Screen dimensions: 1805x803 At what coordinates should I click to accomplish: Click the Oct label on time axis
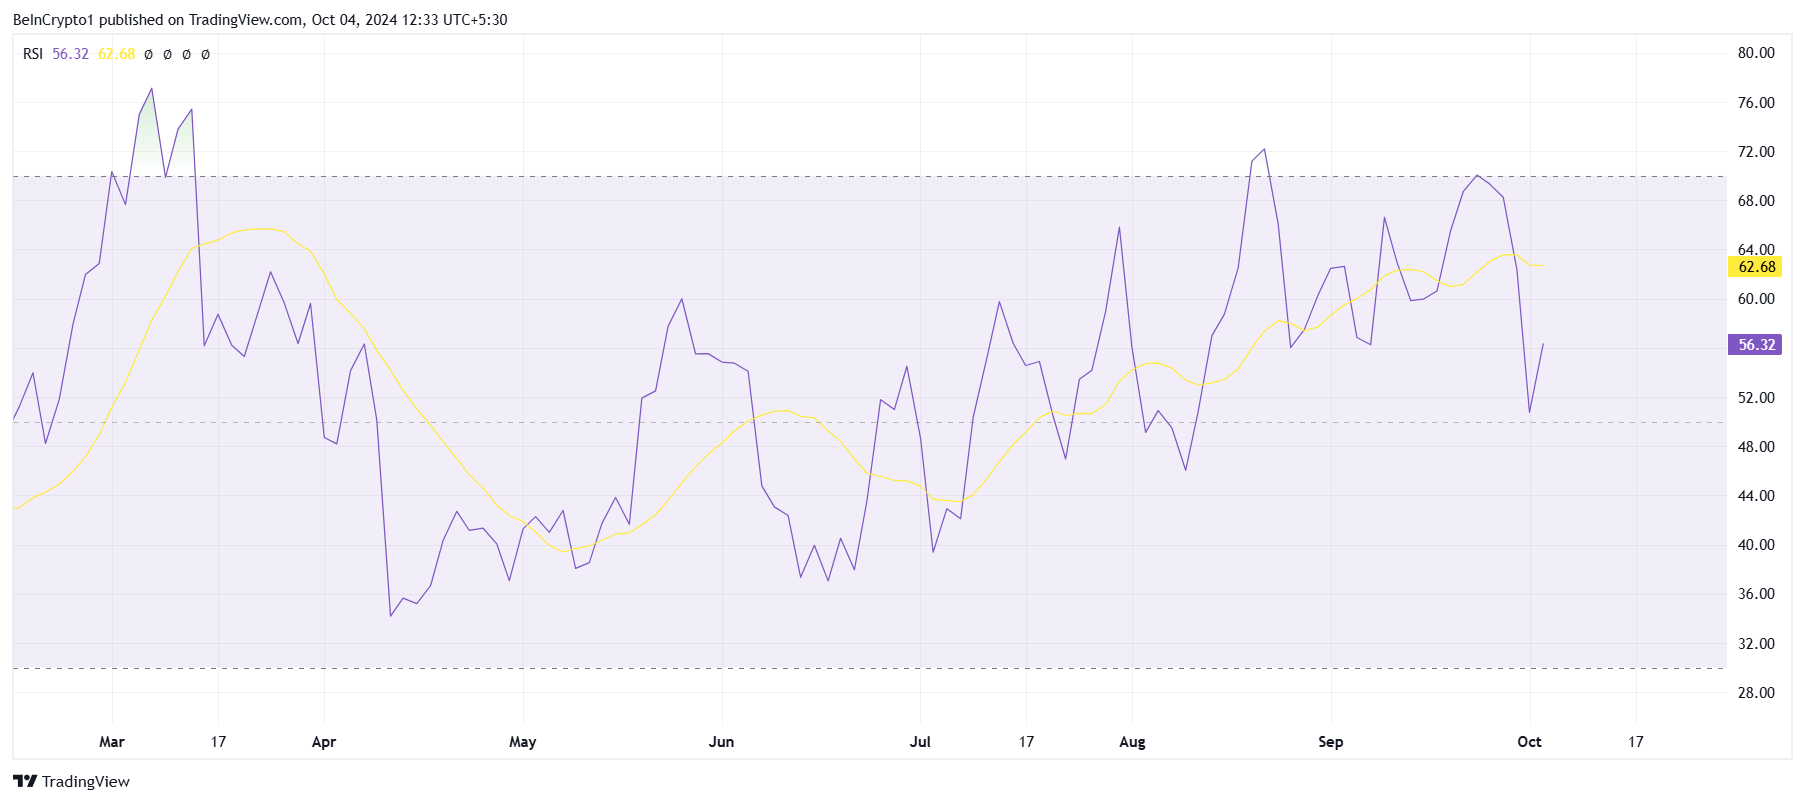(x=1529, y=742)
